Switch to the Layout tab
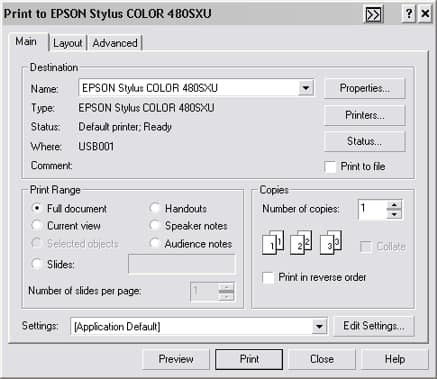 (68, 43)
